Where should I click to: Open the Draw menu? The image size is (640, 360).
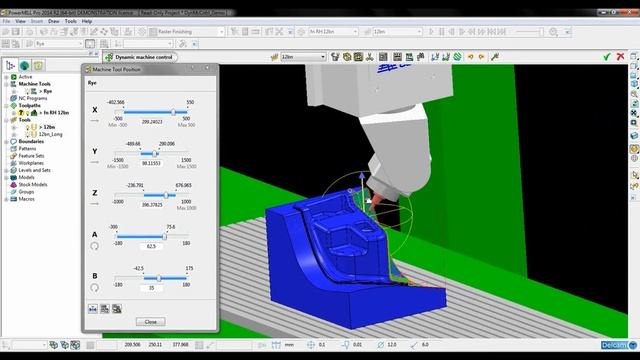click(54, 21)
